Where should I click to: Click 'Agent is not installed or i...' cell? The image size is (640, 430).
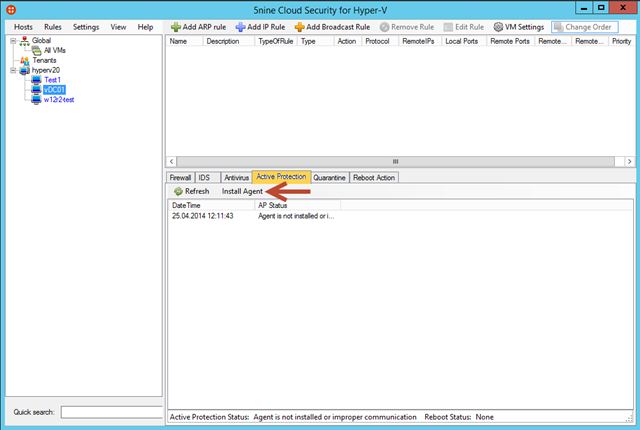[x=296, y=216]
